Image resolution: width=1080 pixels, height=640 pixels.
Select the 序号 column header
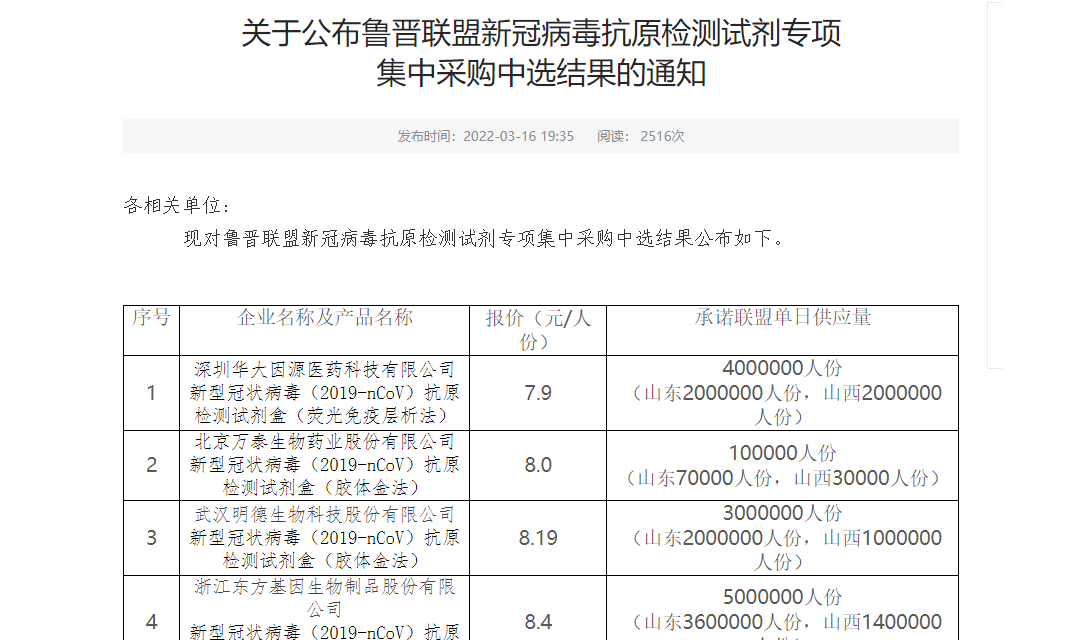coord(151,318)
